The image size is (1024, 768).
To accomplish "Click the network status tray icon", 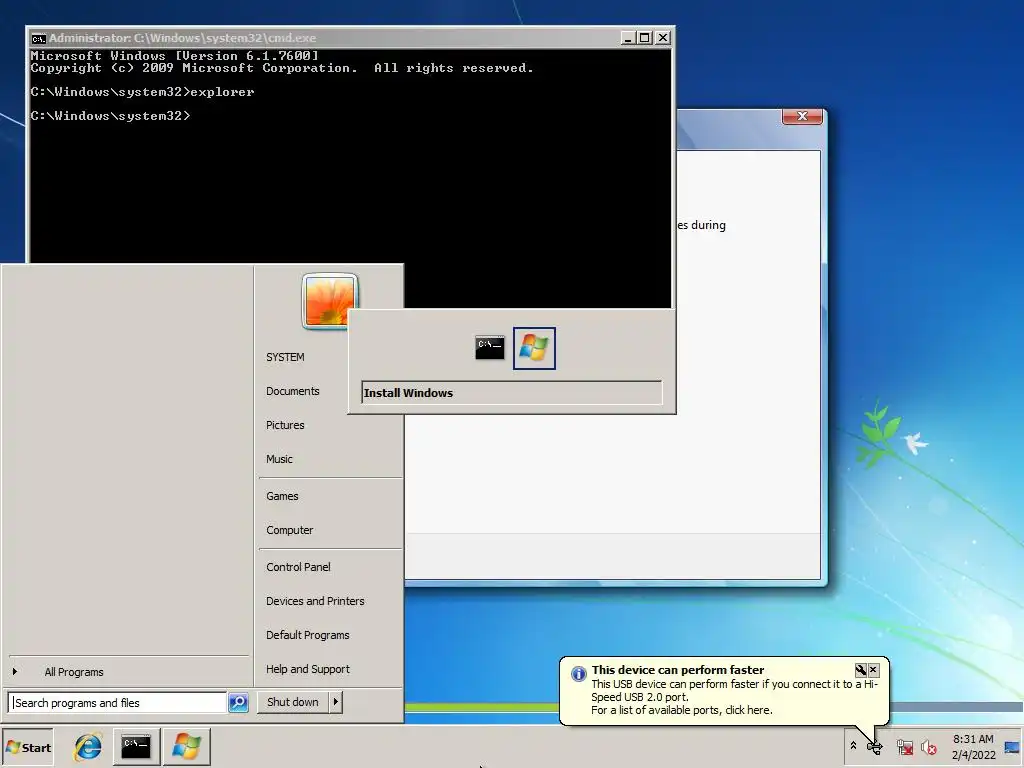I will pos(904,747).
